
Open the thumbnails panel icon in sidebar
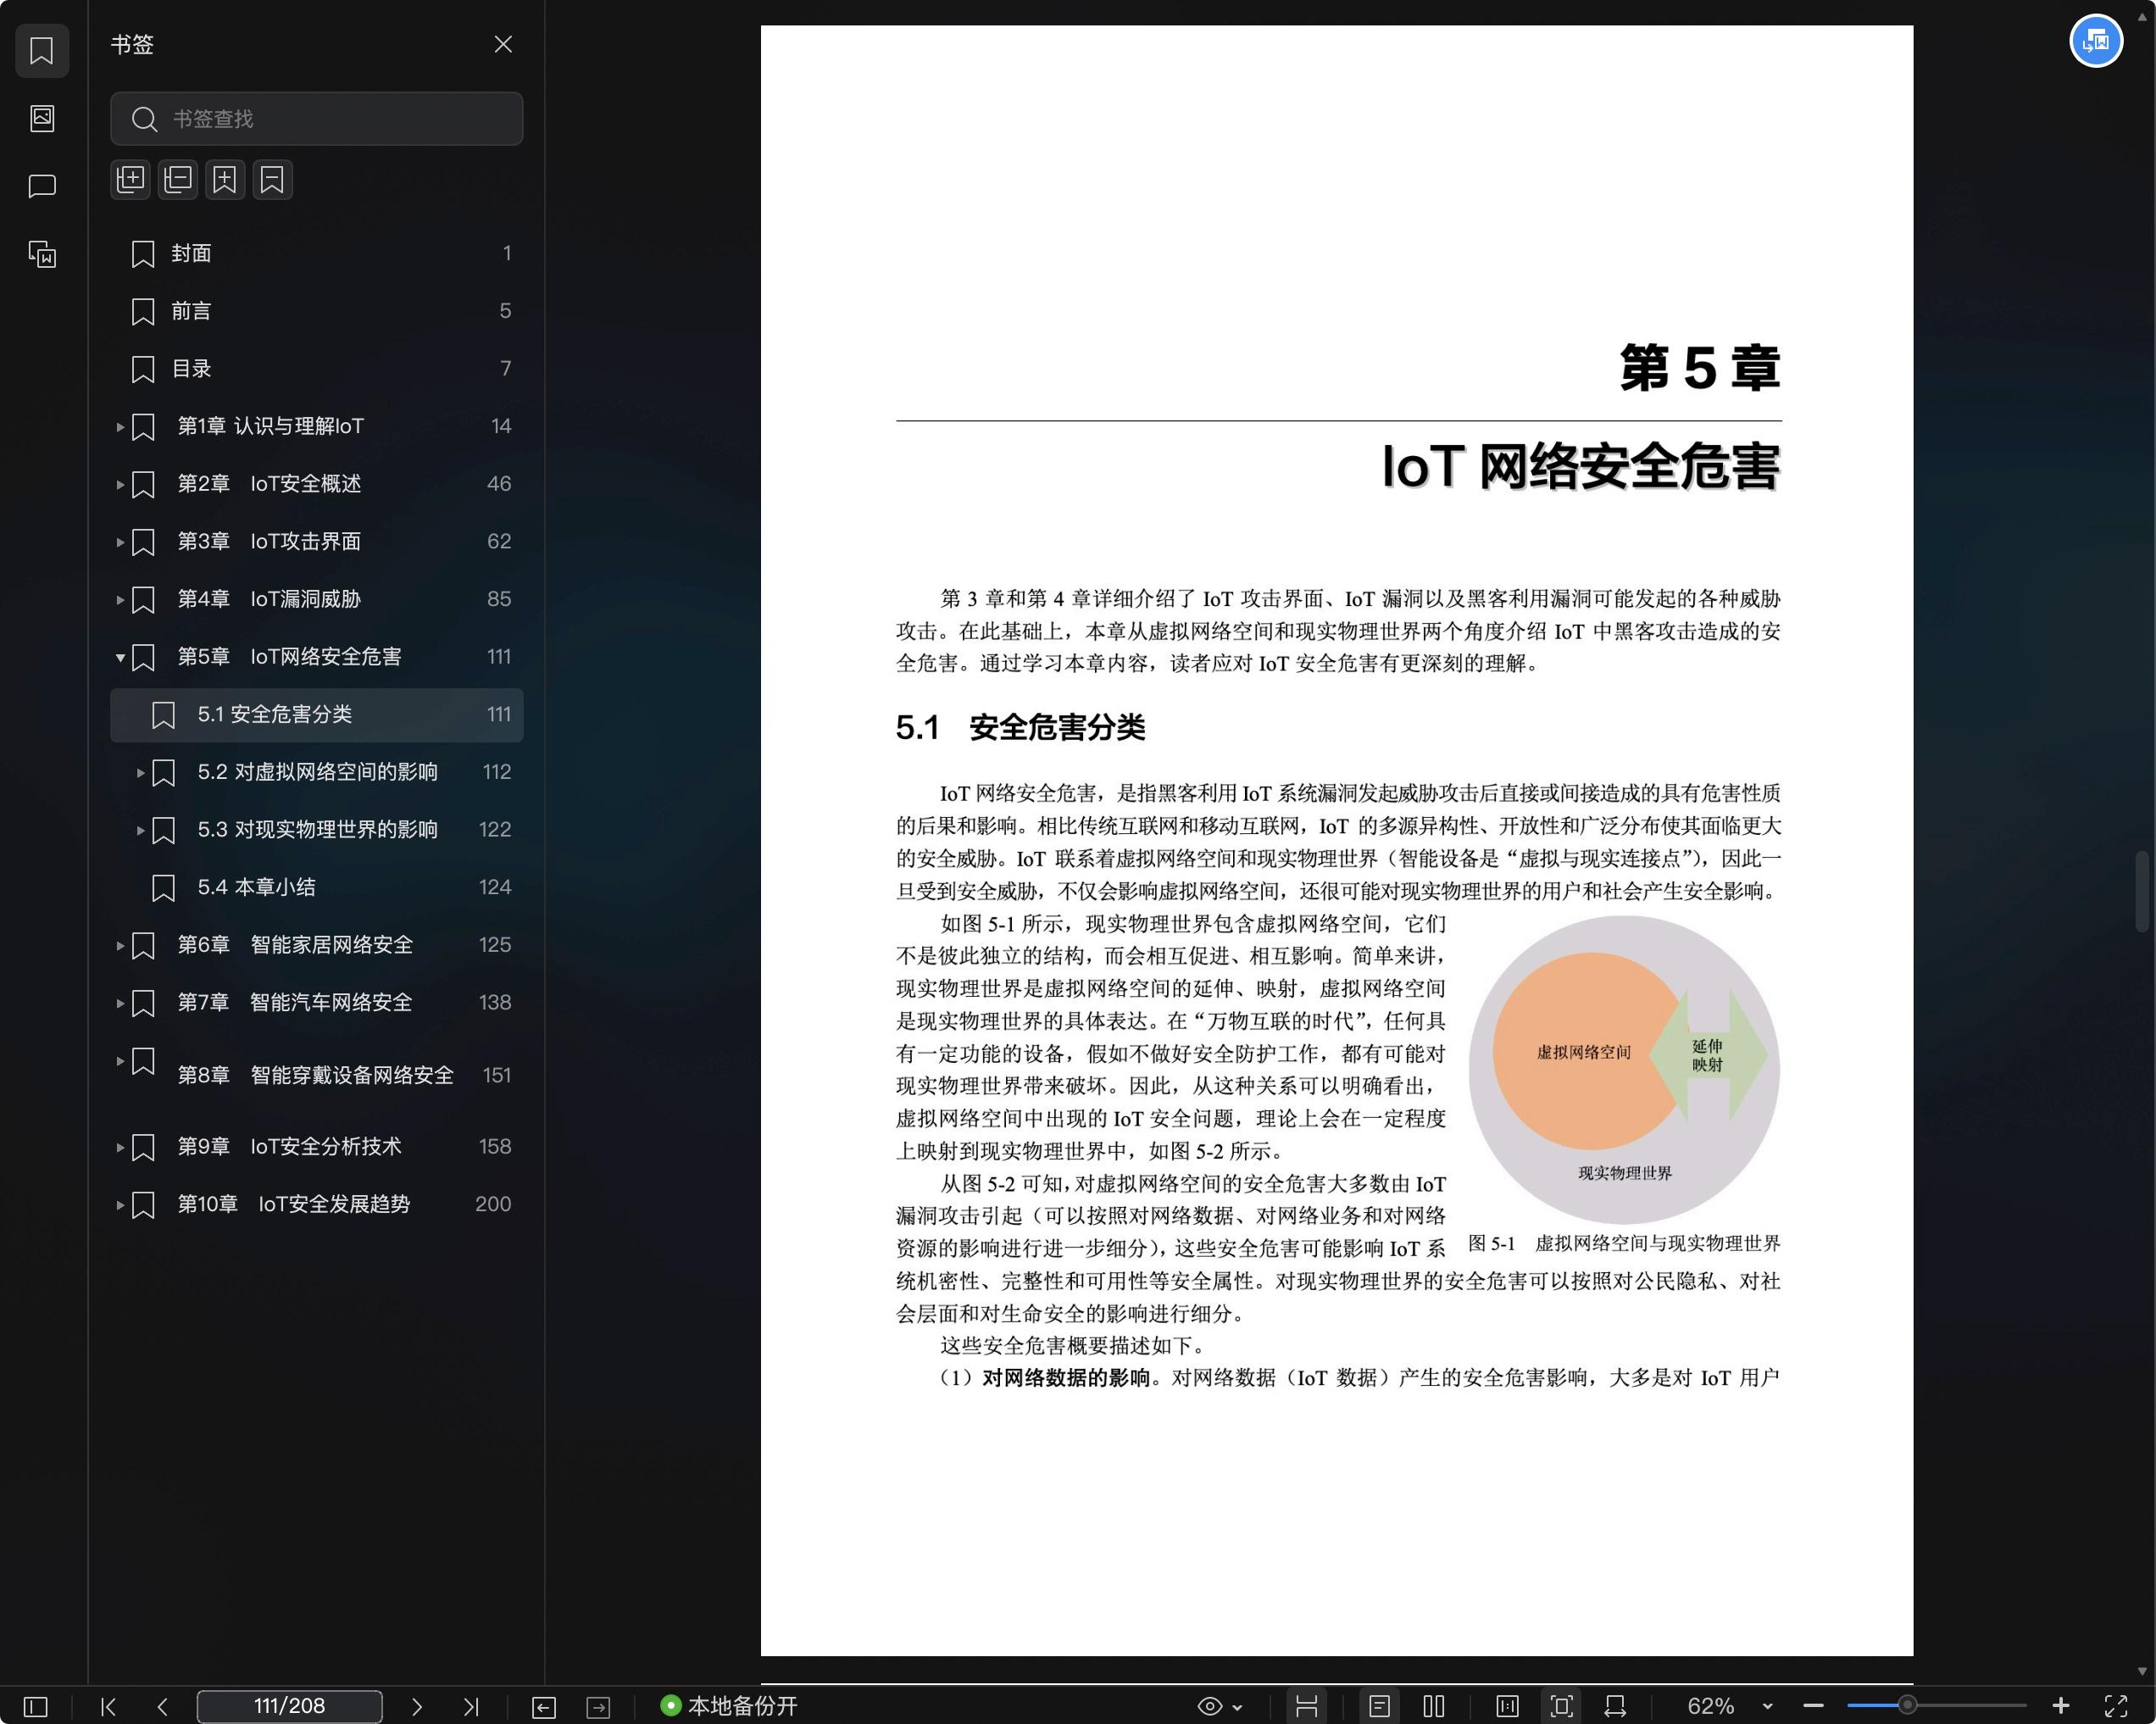tap(42, 118)
